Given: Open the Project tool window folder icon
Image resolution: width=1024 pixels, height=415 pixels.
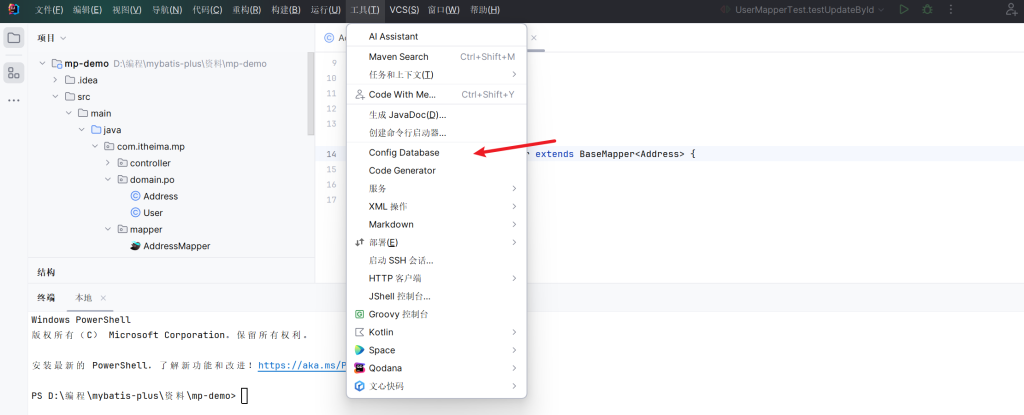Looking at the screenshot, I should (14, 38).
